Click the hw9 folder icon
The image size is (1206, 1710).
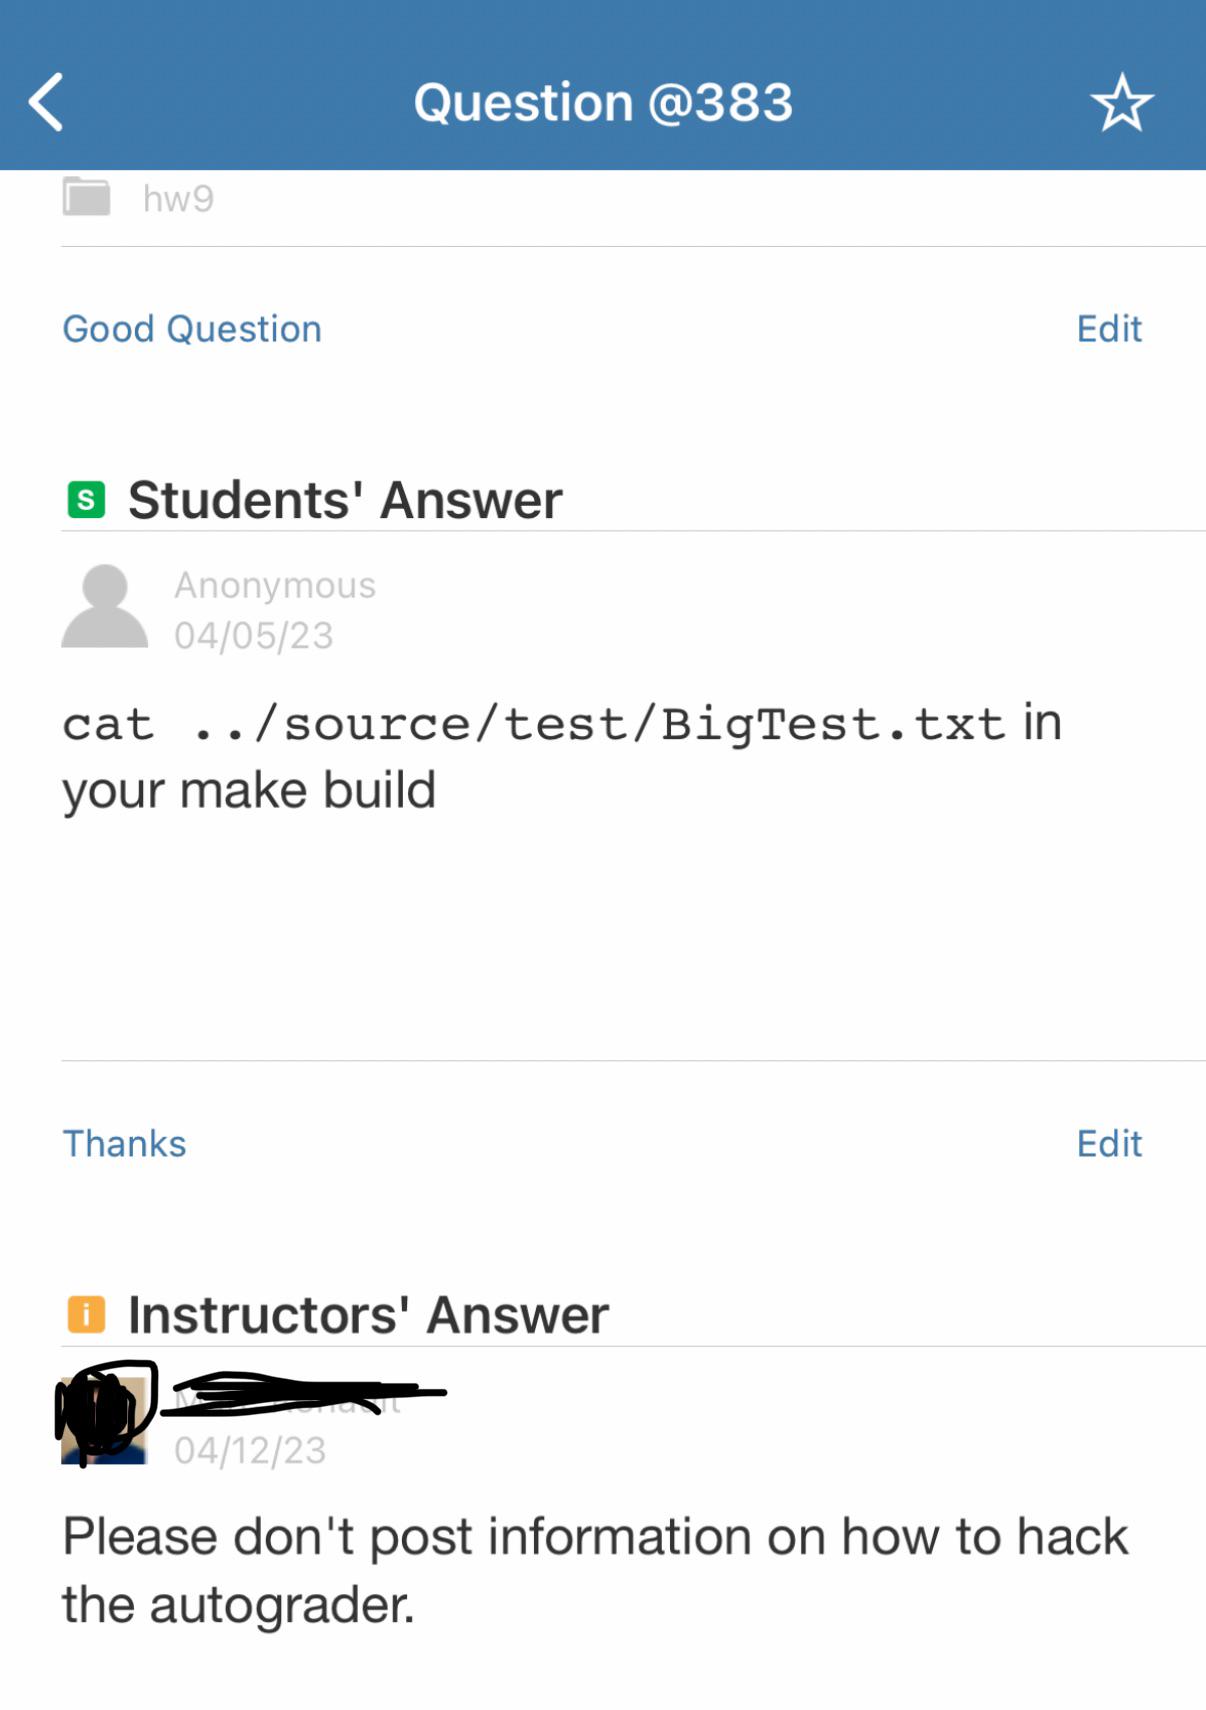pos(86,197)
